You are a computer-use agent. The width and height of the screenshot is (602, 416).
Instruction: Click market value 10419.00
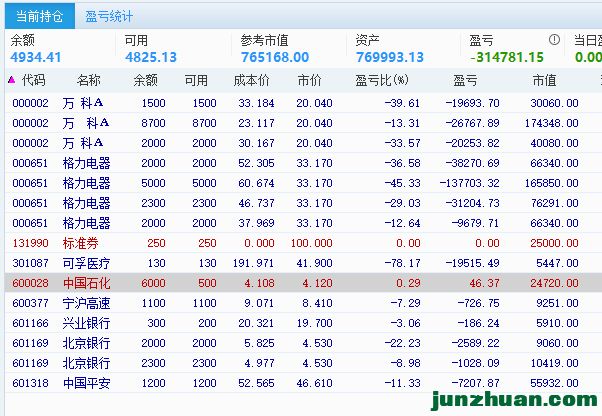[554, 363]
